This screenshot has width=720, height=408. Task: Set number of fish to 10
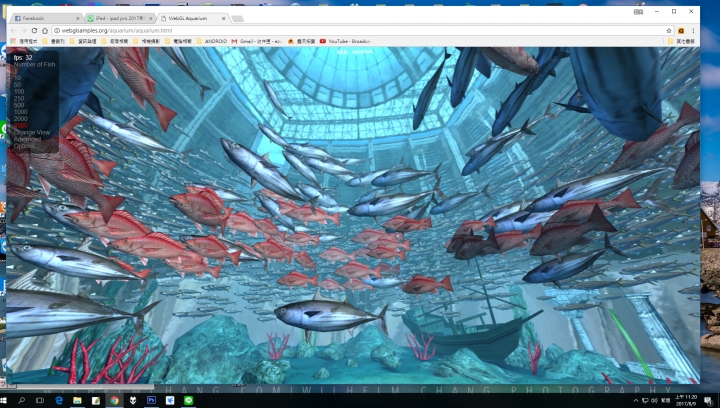tap(17, 78)
